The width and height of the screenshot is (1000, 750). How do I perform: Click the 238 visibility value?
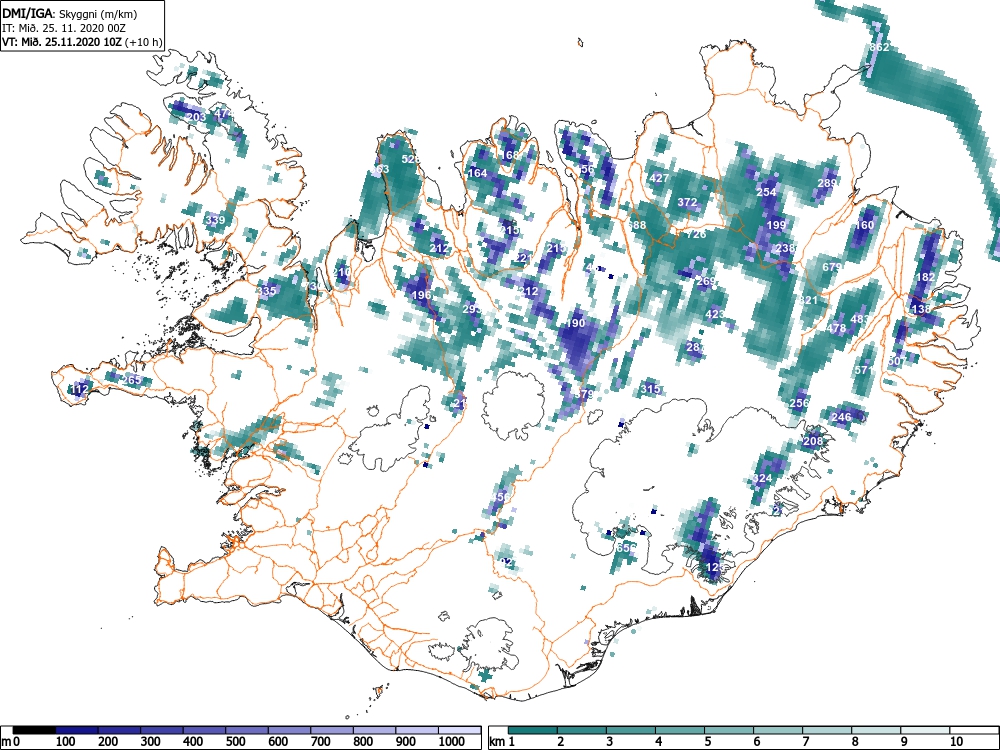[x=786, y=248]
